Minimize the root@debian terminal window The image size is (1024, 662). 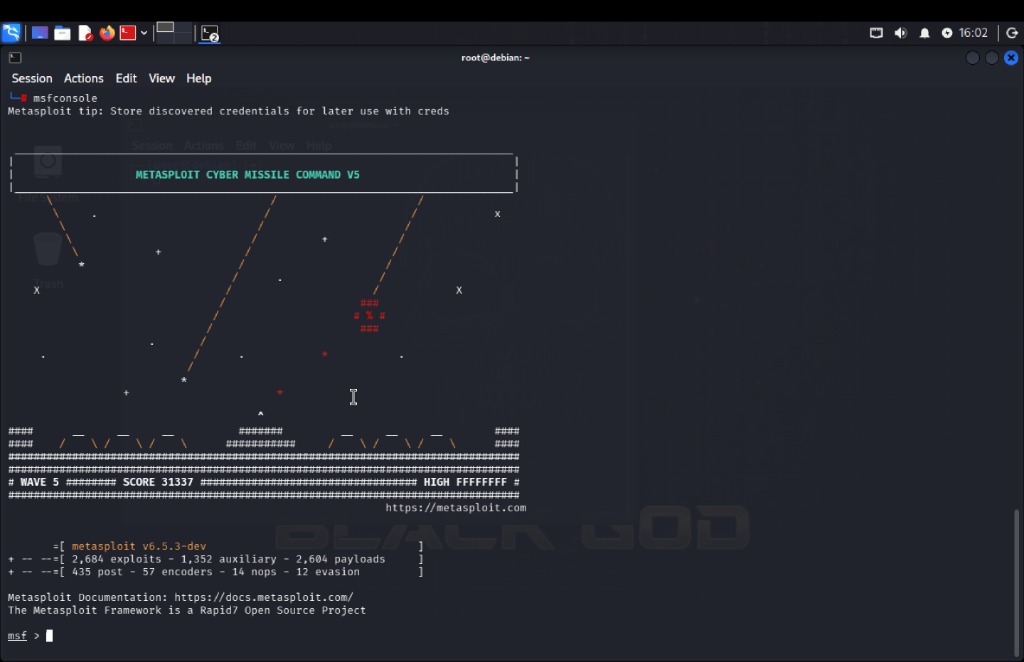[972, 57]
